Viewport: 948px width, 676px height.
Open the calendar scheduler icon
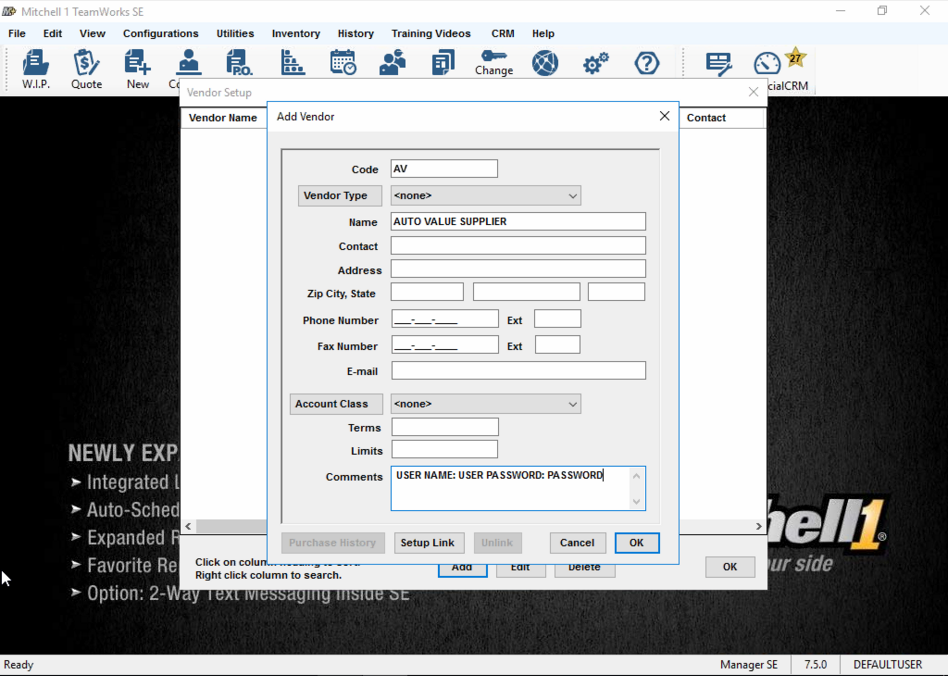point(343,63)
